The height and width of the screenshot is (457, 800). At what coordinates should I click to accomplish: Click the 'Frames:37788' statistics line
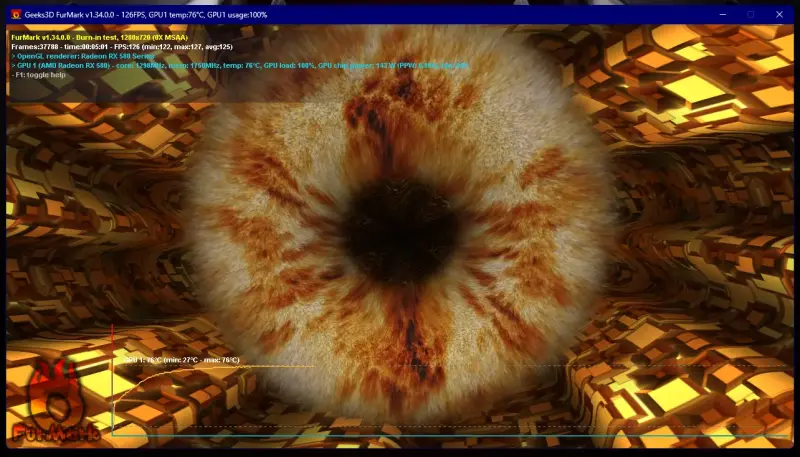pos(122,46)
